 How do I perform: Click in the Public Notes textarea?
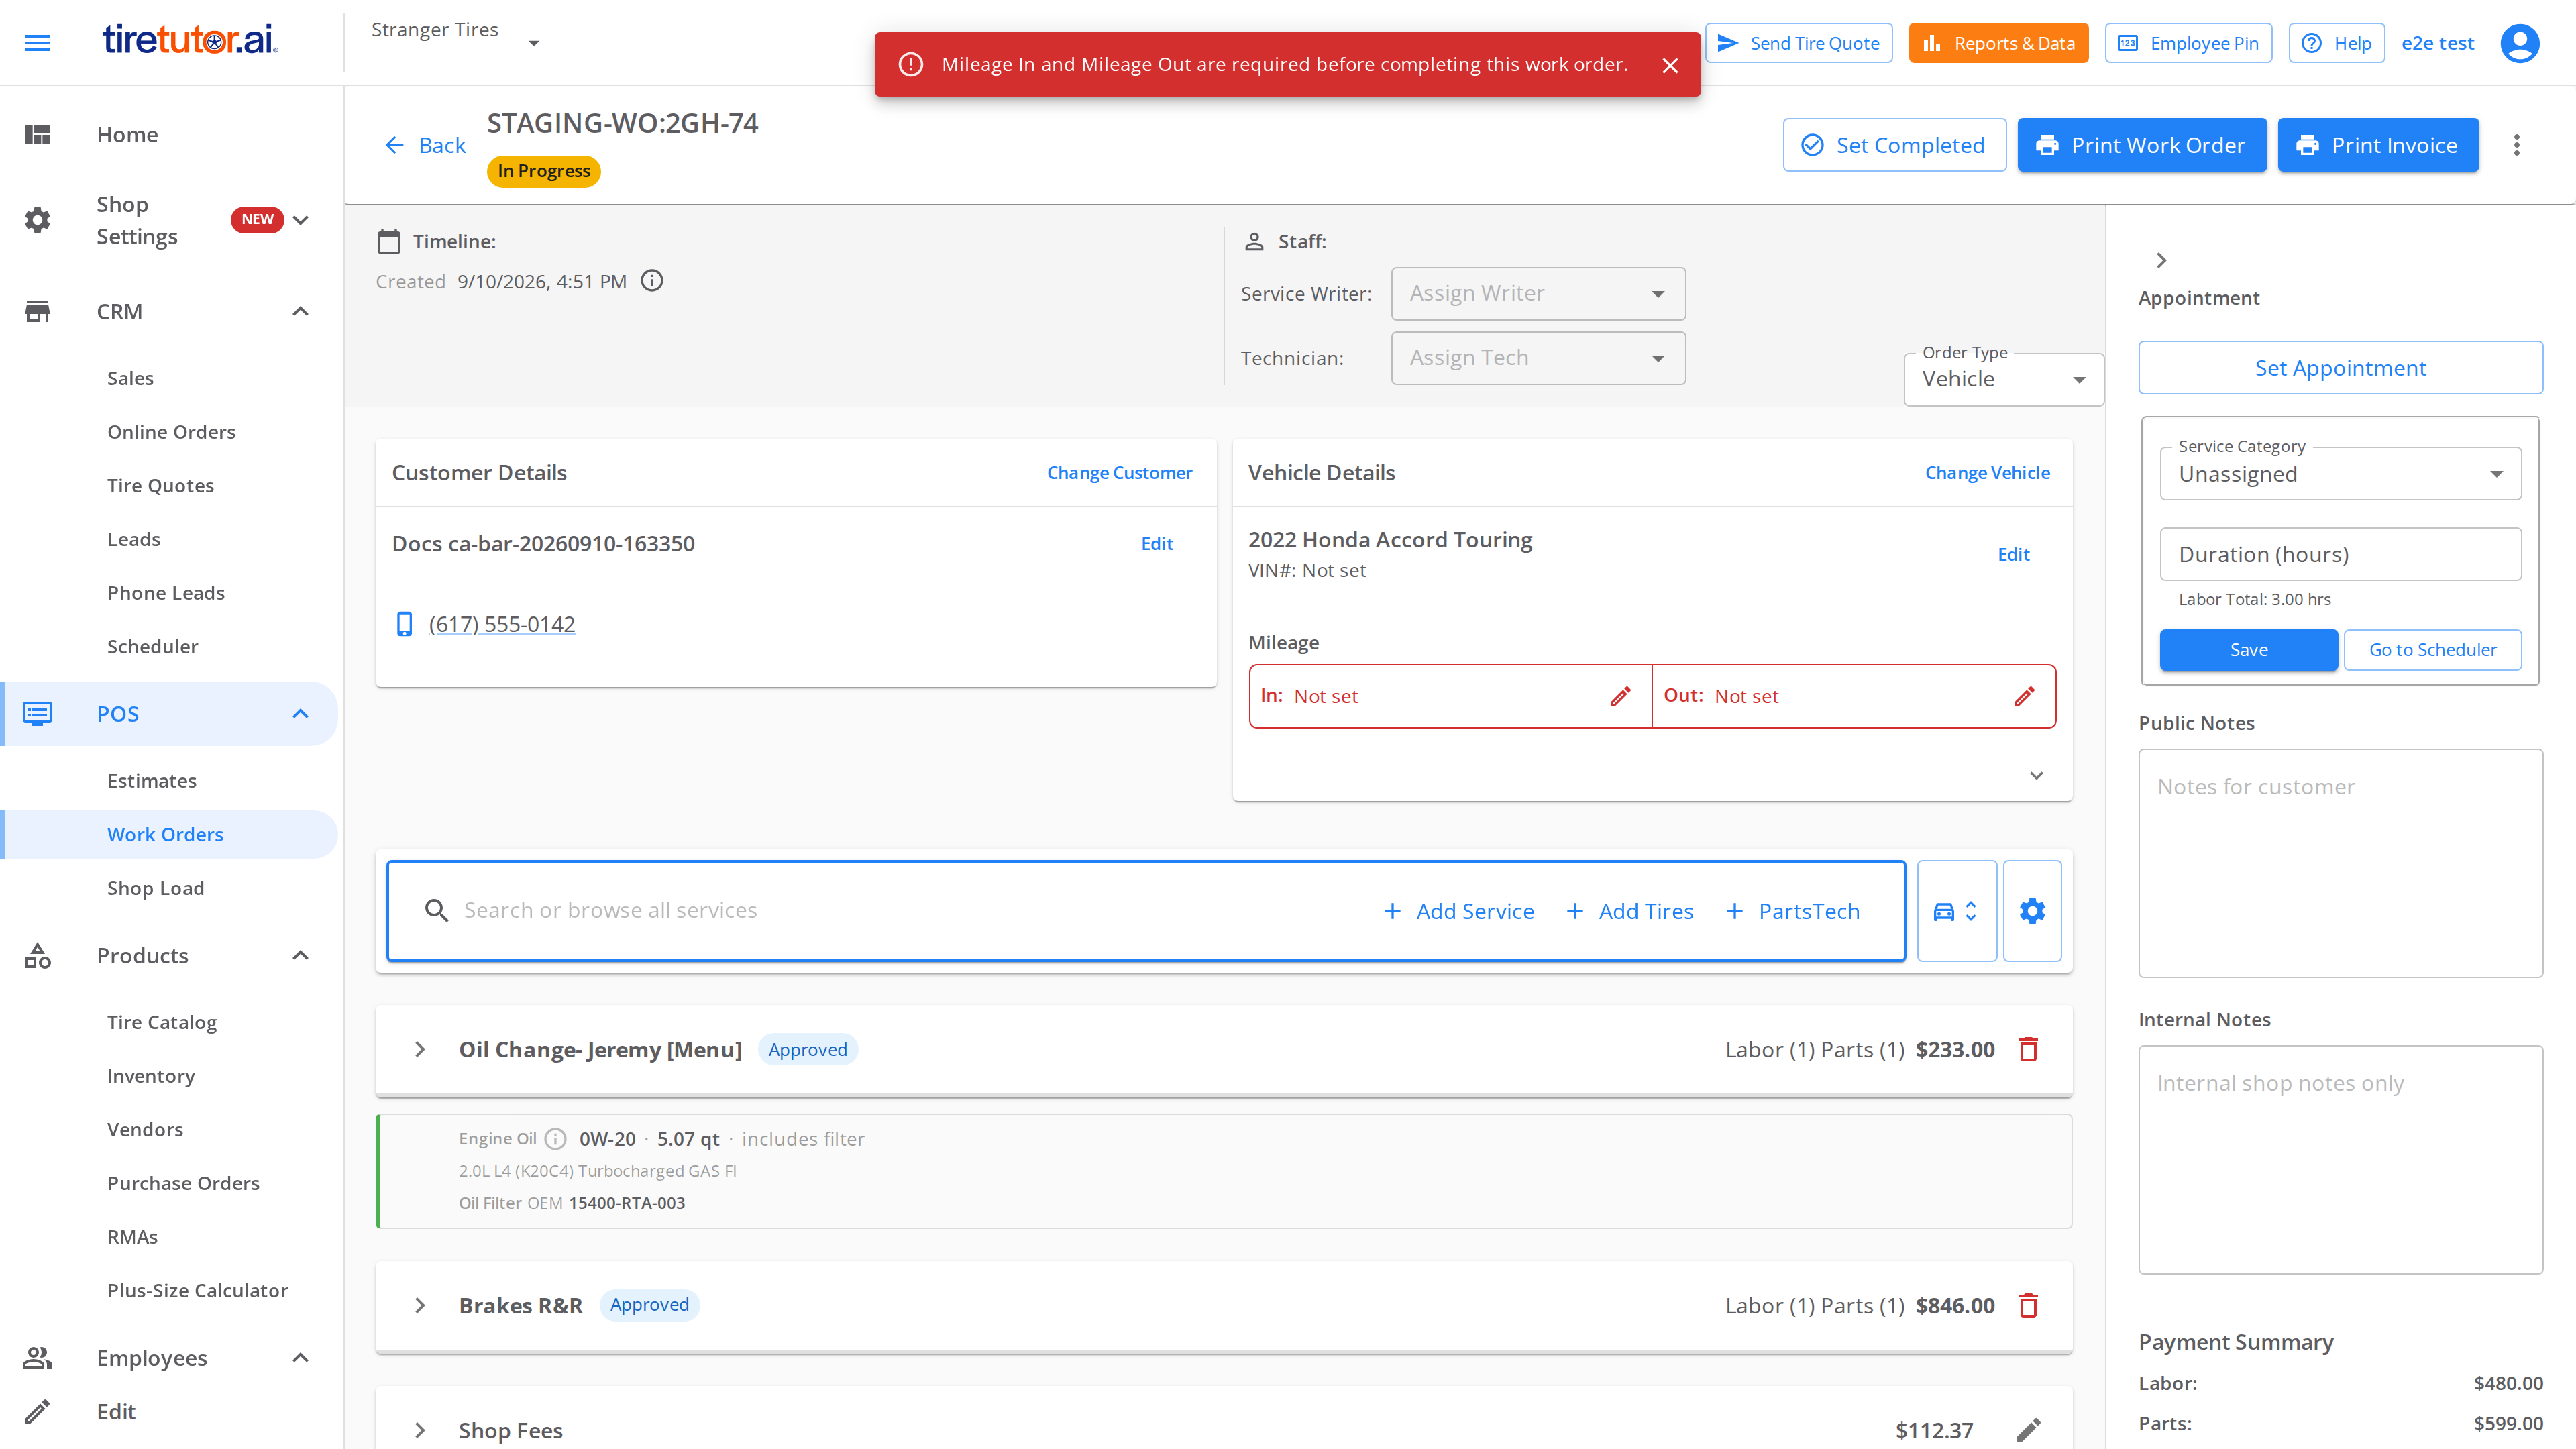click(2340, 863)
